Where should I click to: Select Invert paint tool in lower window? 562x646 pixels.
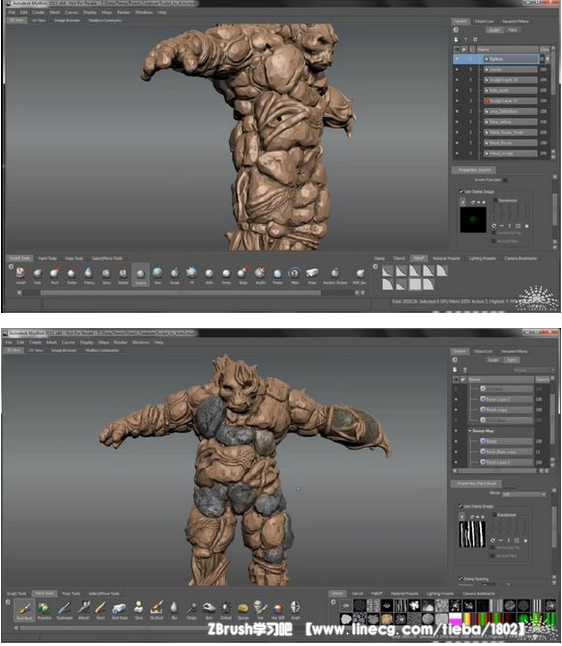(x=295, y=610)
